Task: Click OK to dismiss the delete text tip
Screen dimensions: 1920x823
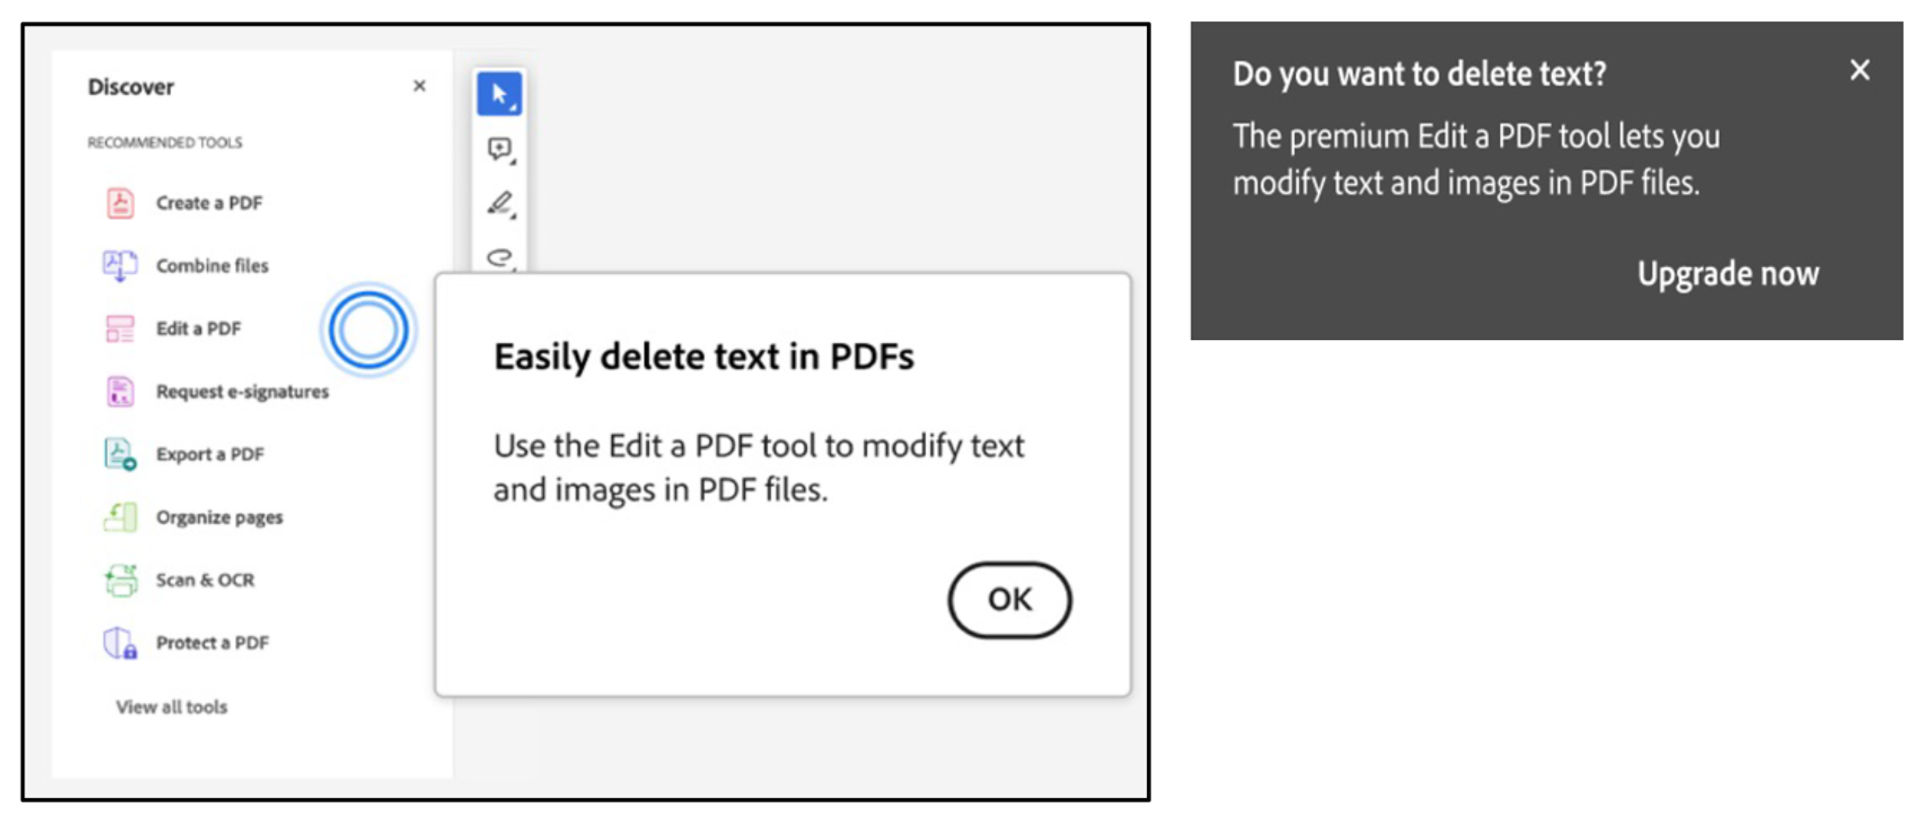Action: click(1009, 600)
